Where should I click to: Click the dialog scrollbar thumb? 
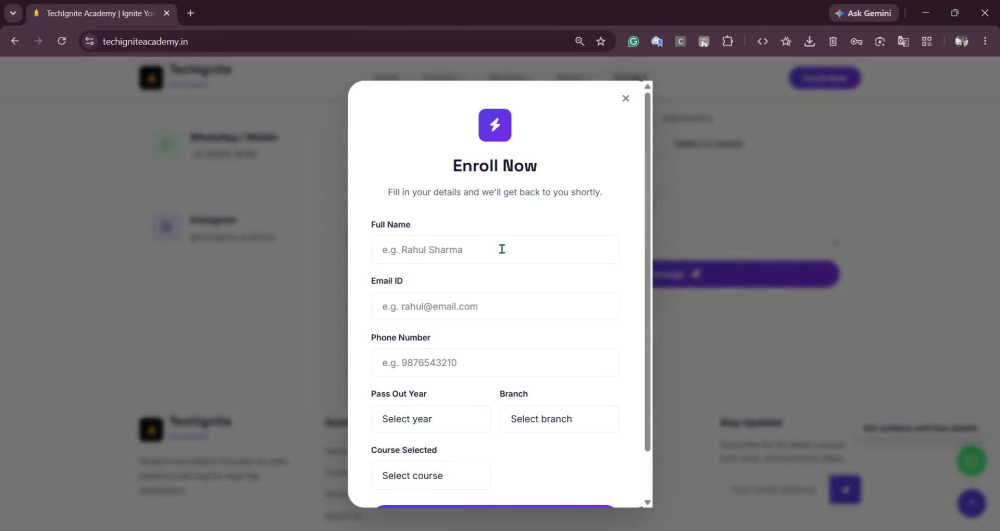pyautogui.click(x=647, y=272)
